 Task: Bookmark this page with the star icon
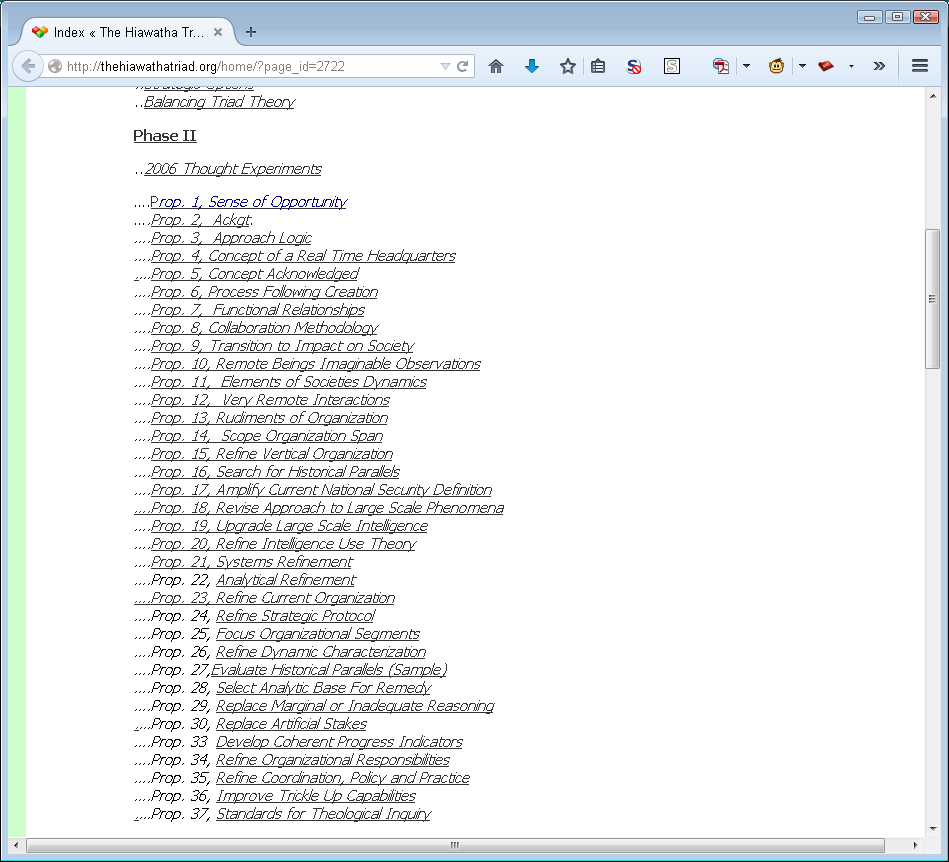568,66
